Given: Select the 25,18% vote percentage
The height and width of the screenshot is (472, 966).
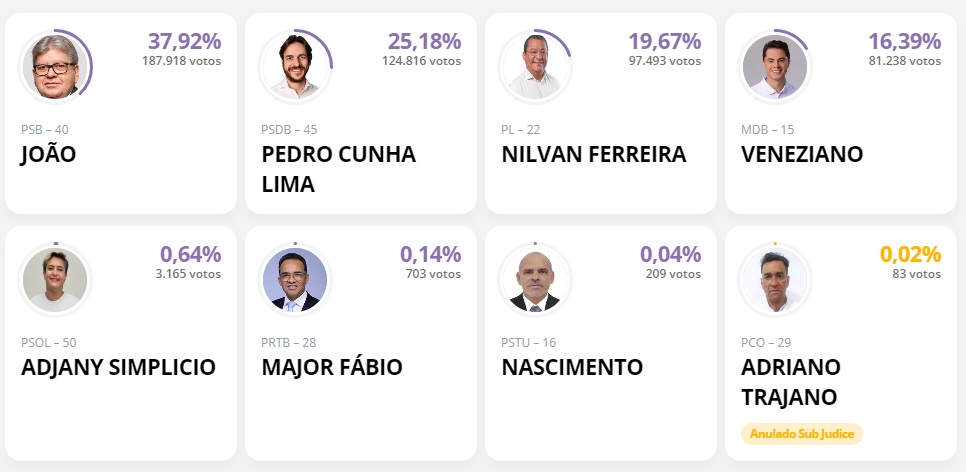Looking at the screenshot, I should click(424, 41).
